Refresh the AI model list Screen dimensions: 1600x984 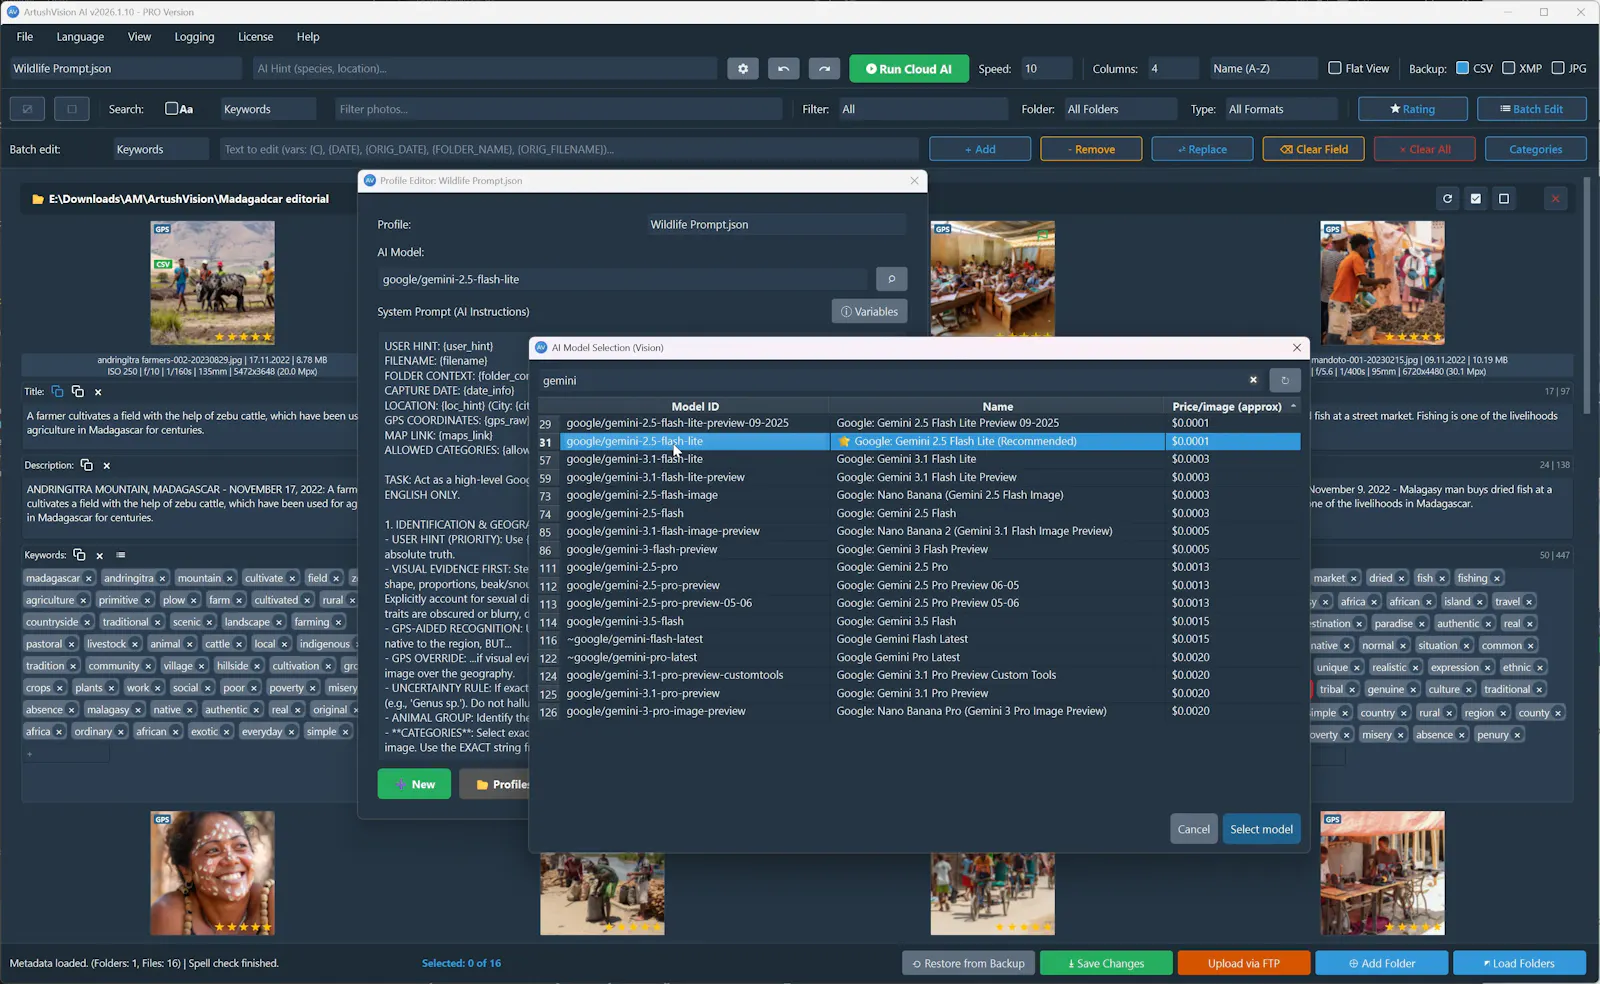[x=1285, y=380]
